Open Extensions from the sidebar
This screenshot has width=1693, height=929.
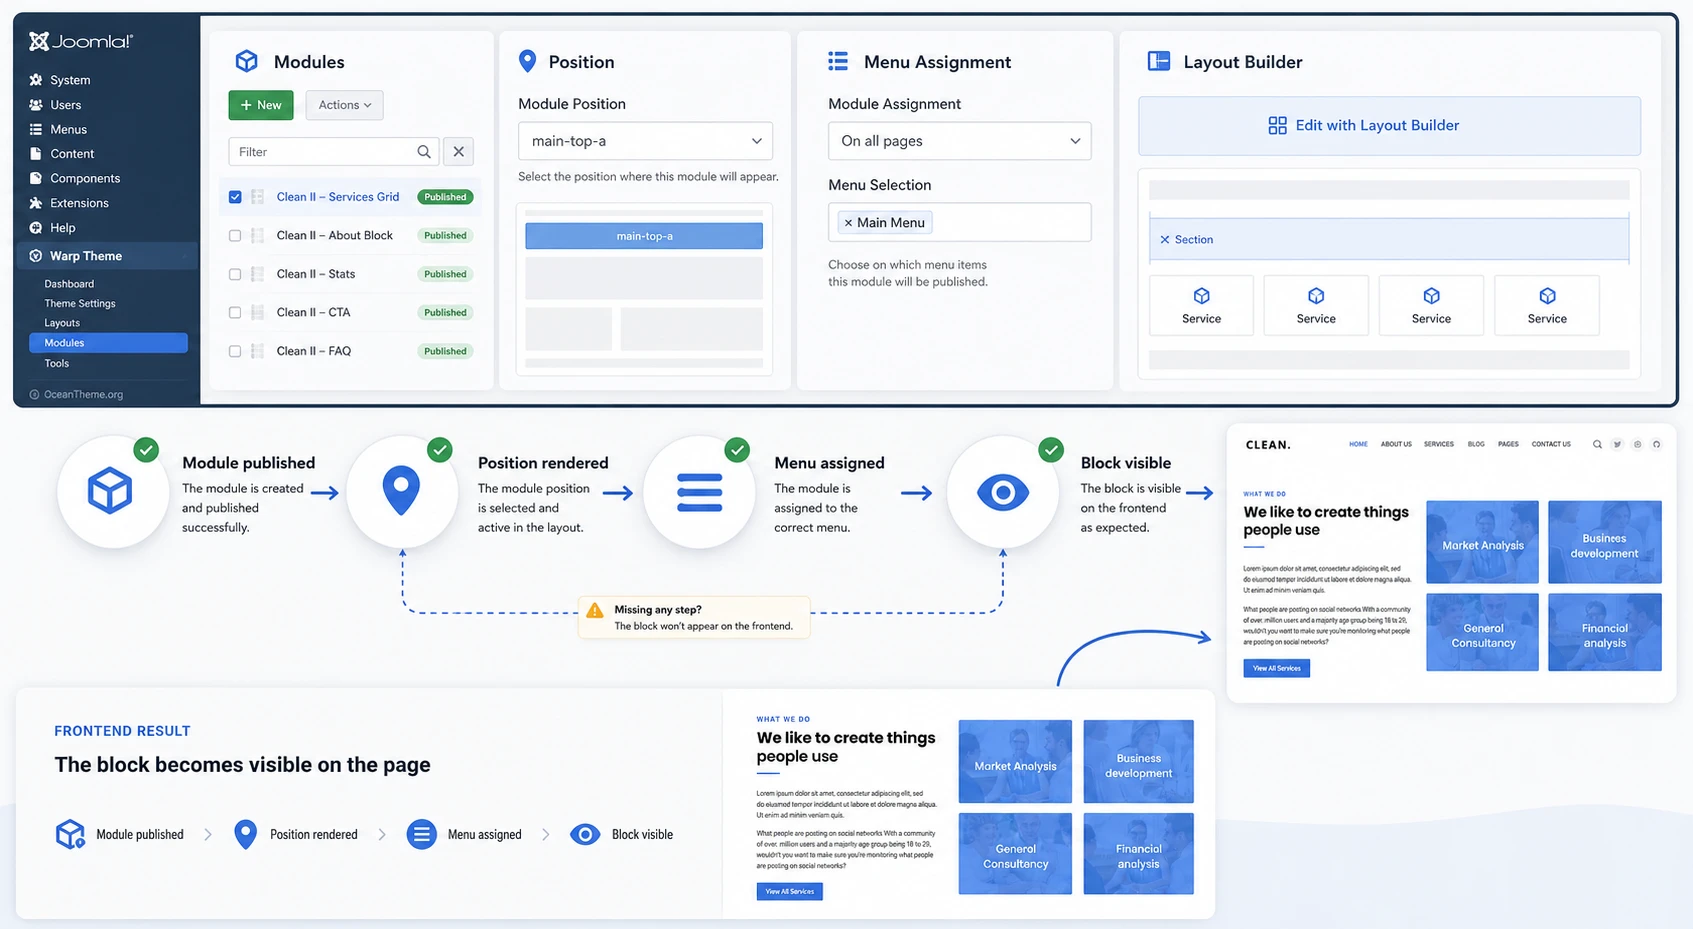click(x=79, y=203)
